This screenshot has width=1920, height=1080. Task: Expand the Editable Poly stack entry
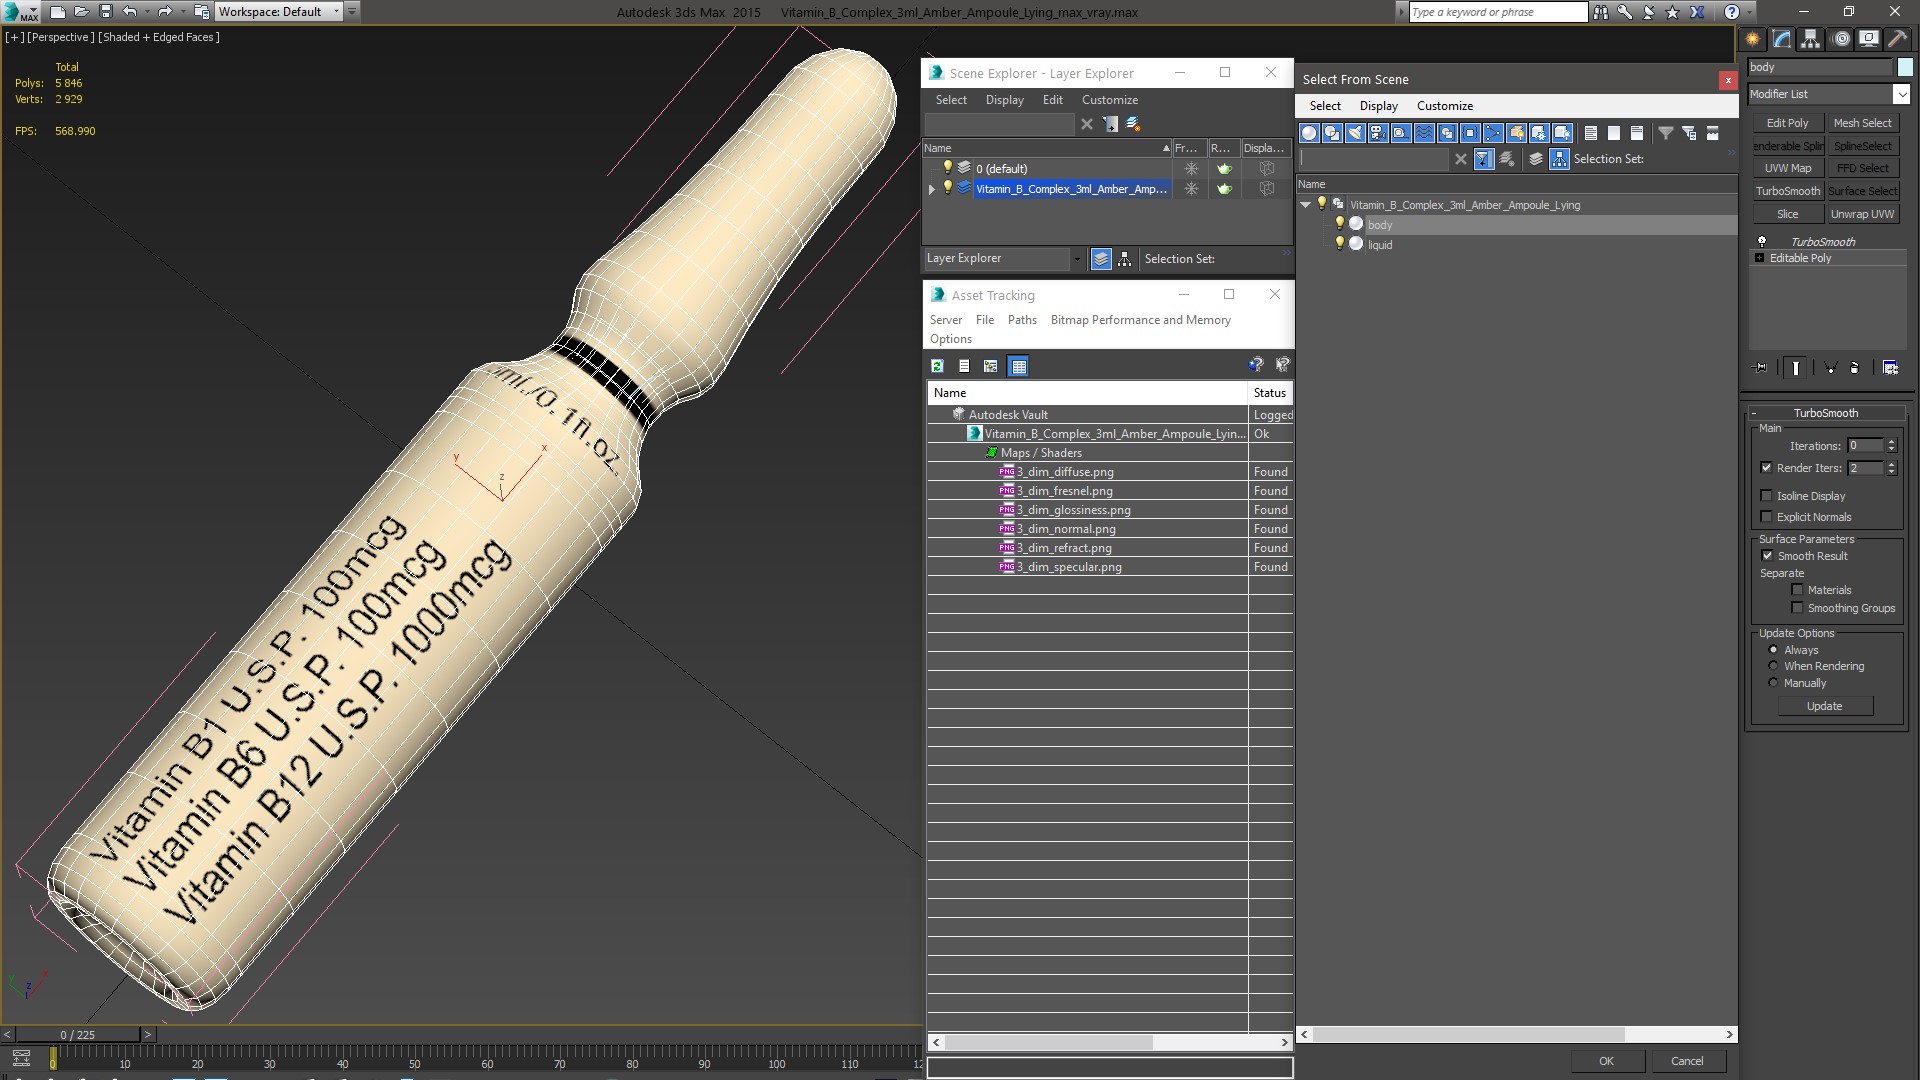pyautogui.click(x=1760, y=258)
